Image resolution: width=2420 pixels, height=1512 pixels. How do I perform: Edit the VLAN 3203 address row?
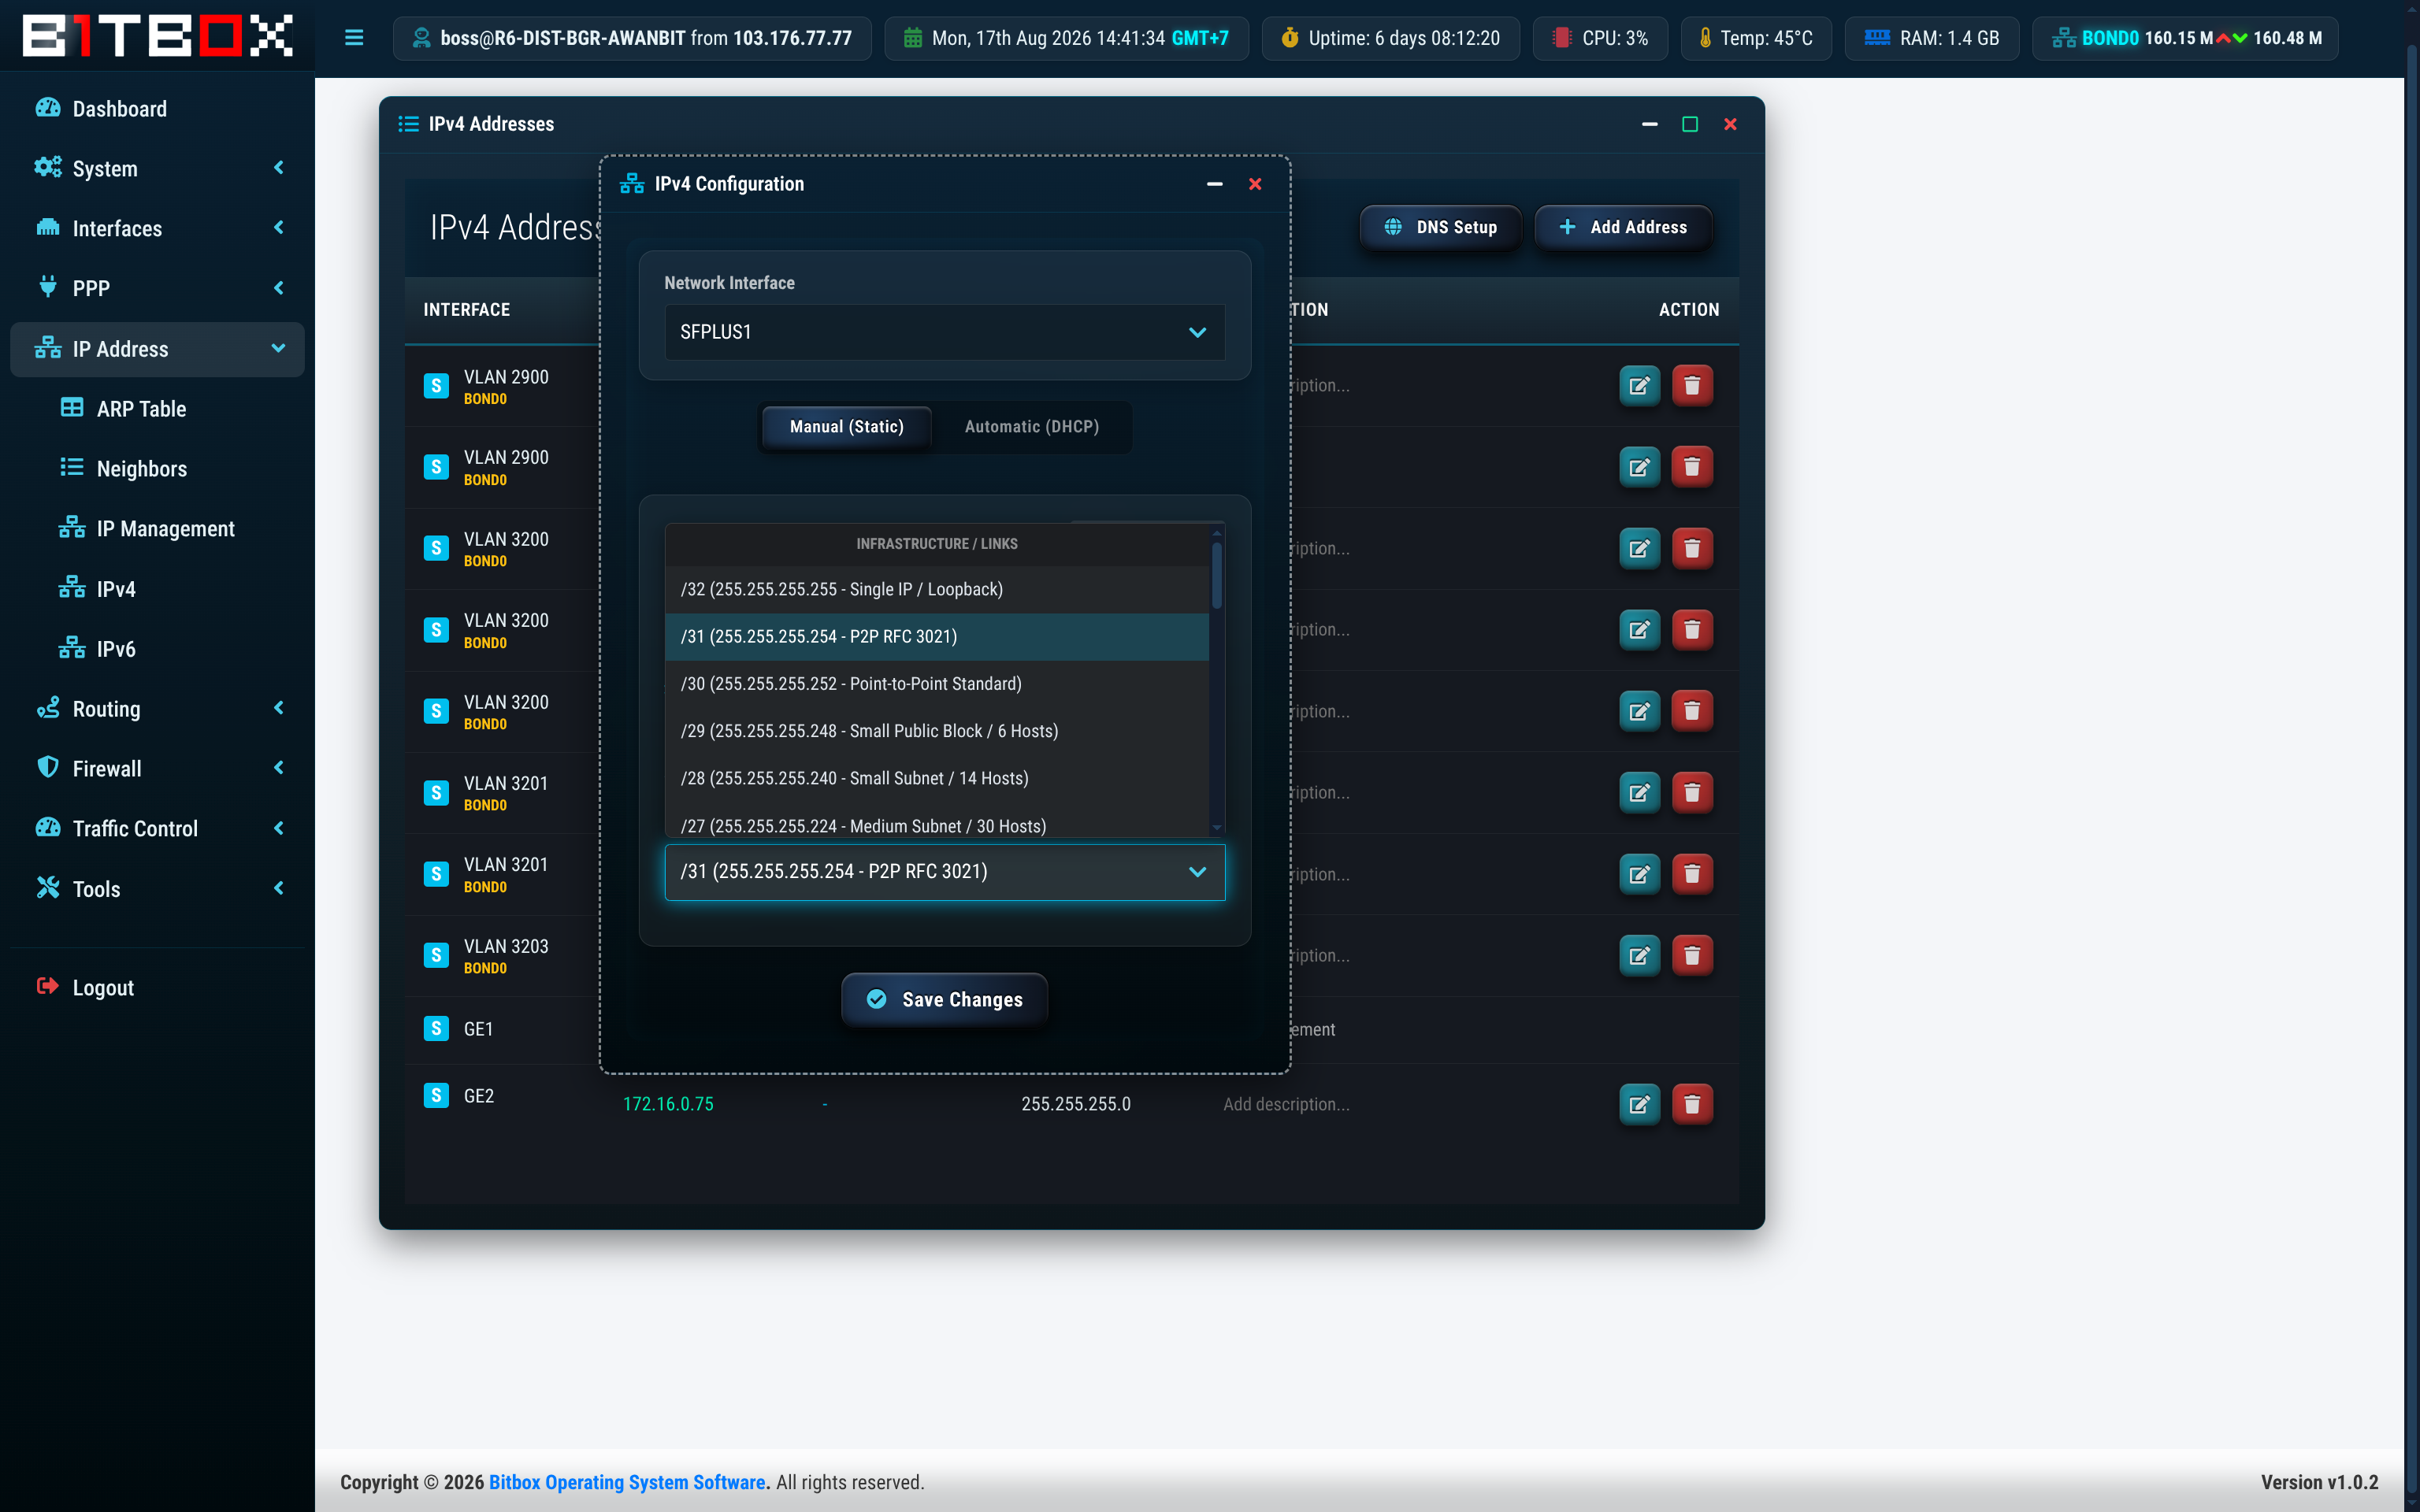1639,956
